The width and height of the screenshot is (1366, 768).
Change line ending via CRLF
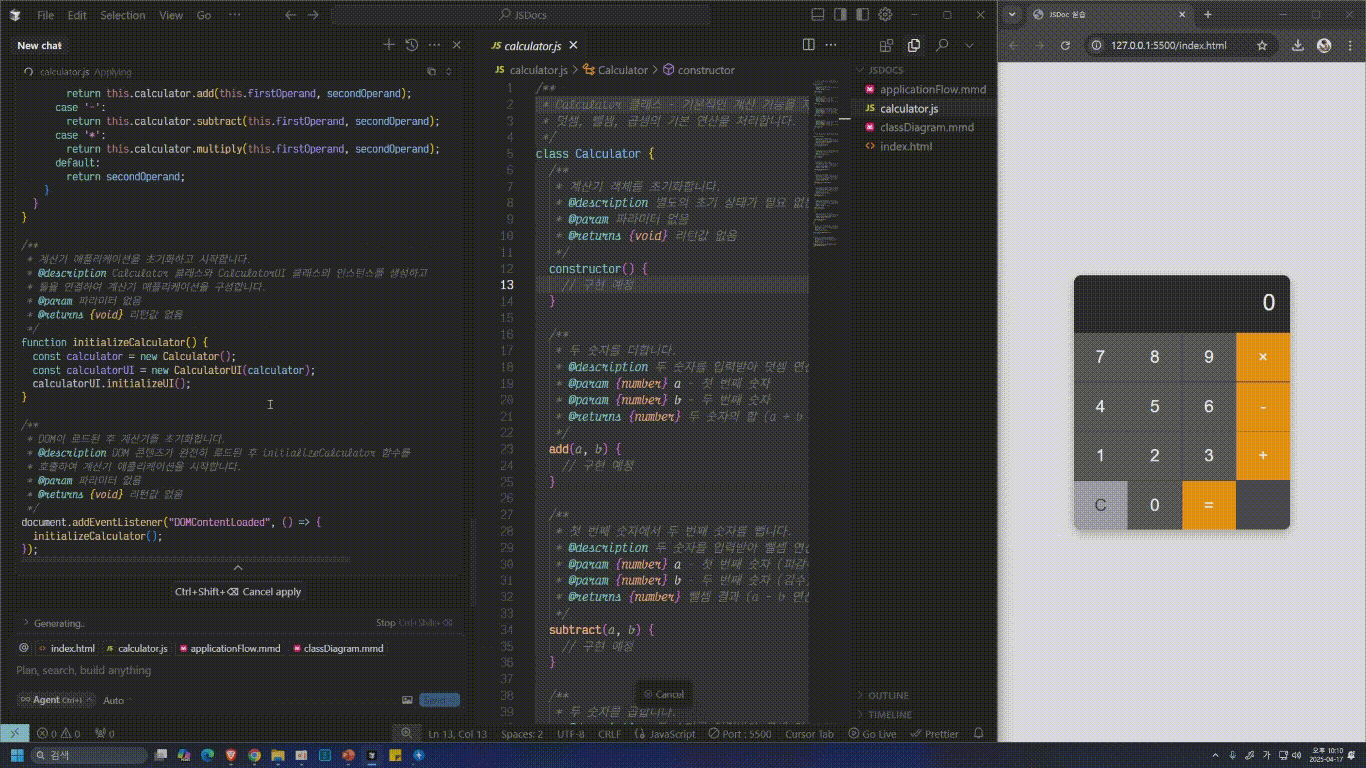(609, 733)
